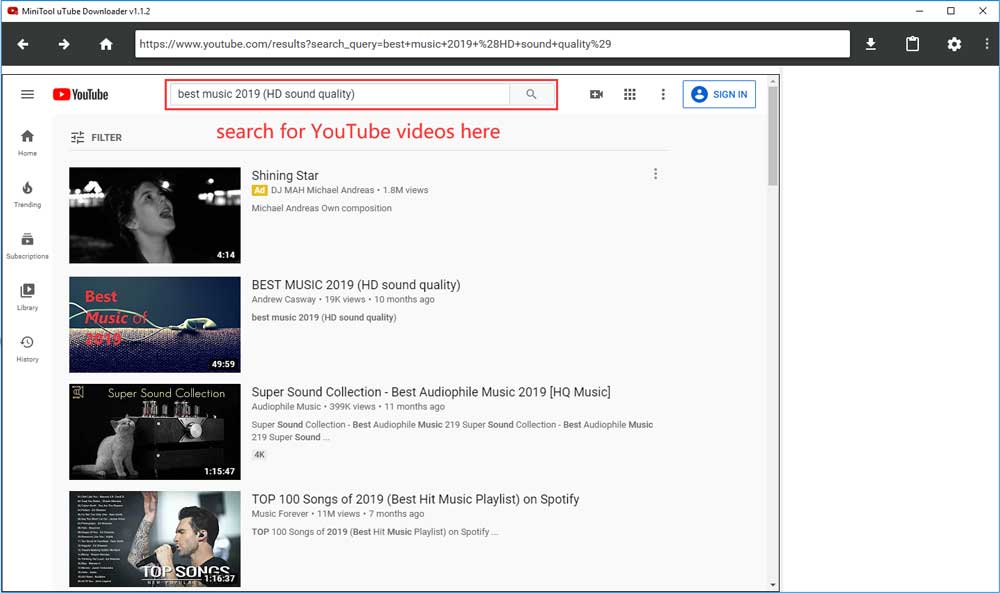Minimize the MiniTool uTube Downloader window

pos(919,11)
